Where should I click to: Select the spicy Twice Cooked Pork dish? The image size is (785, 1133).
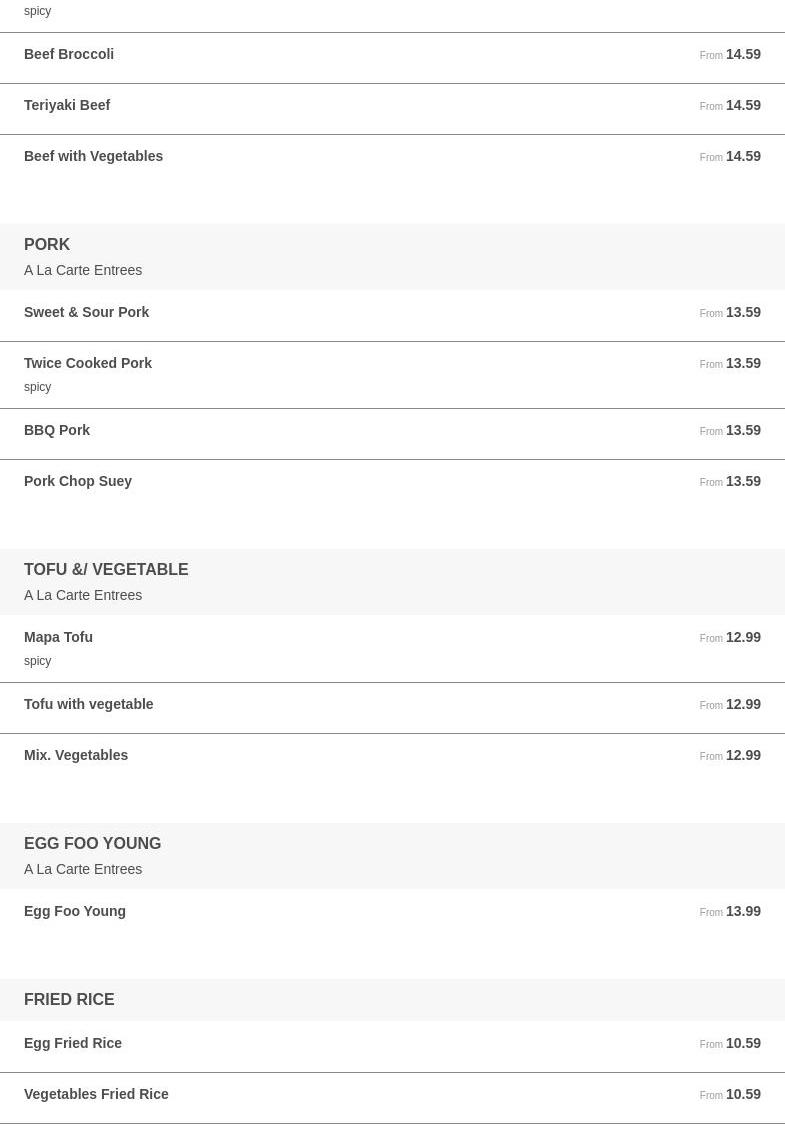pyautogui.click(x=392, y=375)
